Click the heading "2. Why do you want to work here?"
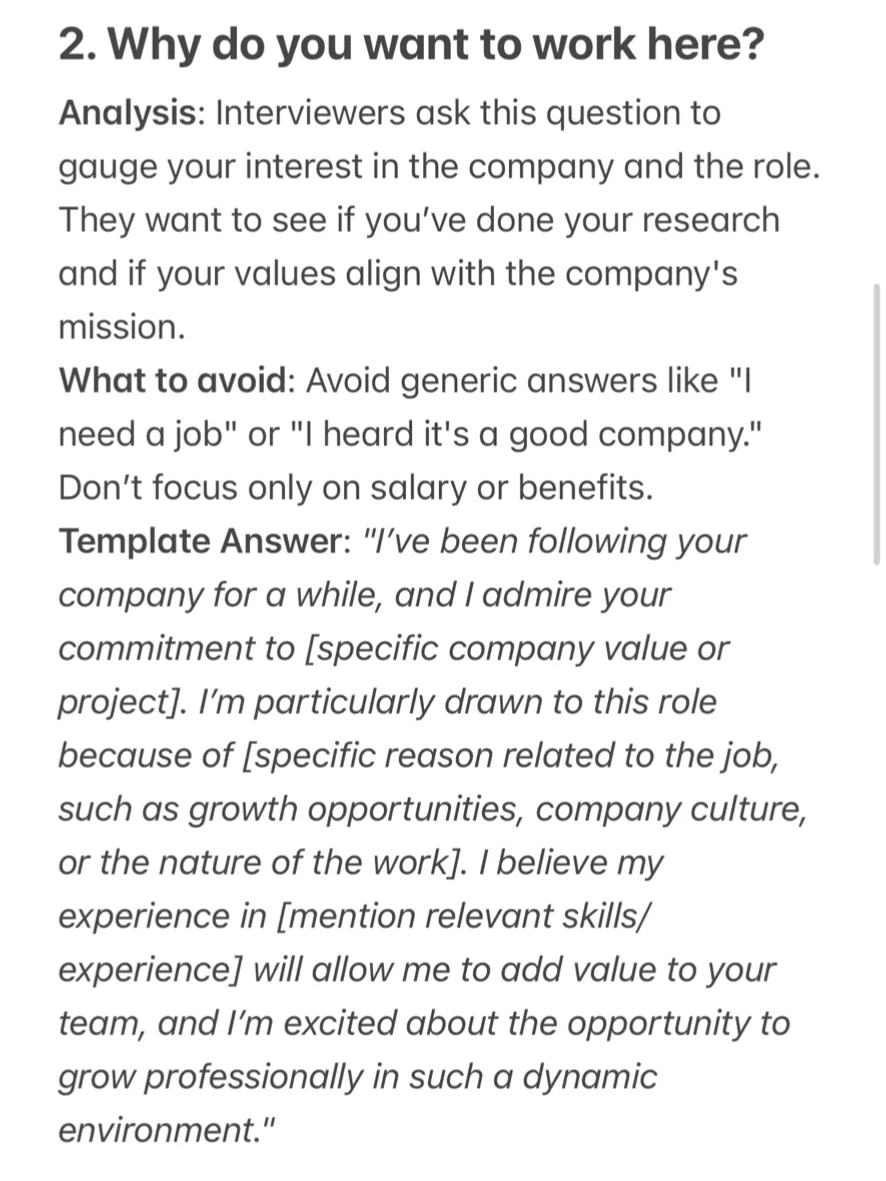886x1181 pixels. coord(411,44)
